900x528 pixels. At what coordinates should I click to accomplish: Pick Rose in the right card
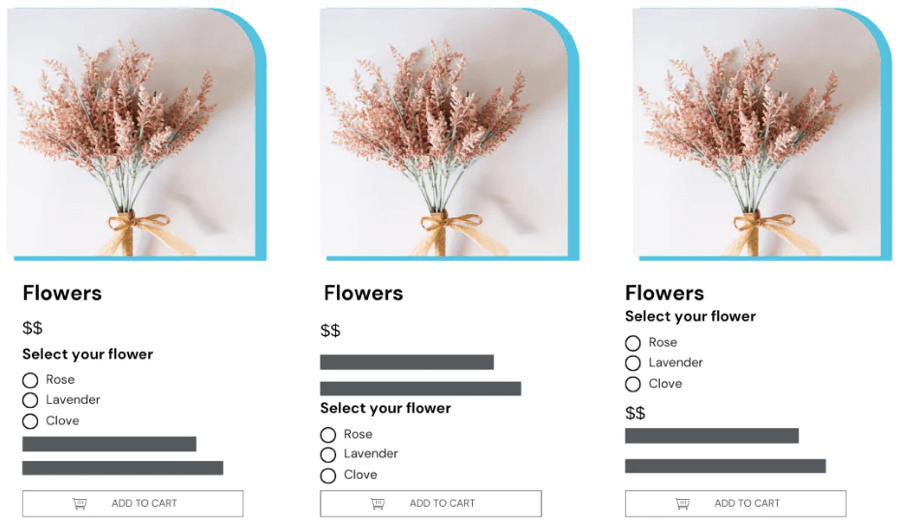coord(633,343)
